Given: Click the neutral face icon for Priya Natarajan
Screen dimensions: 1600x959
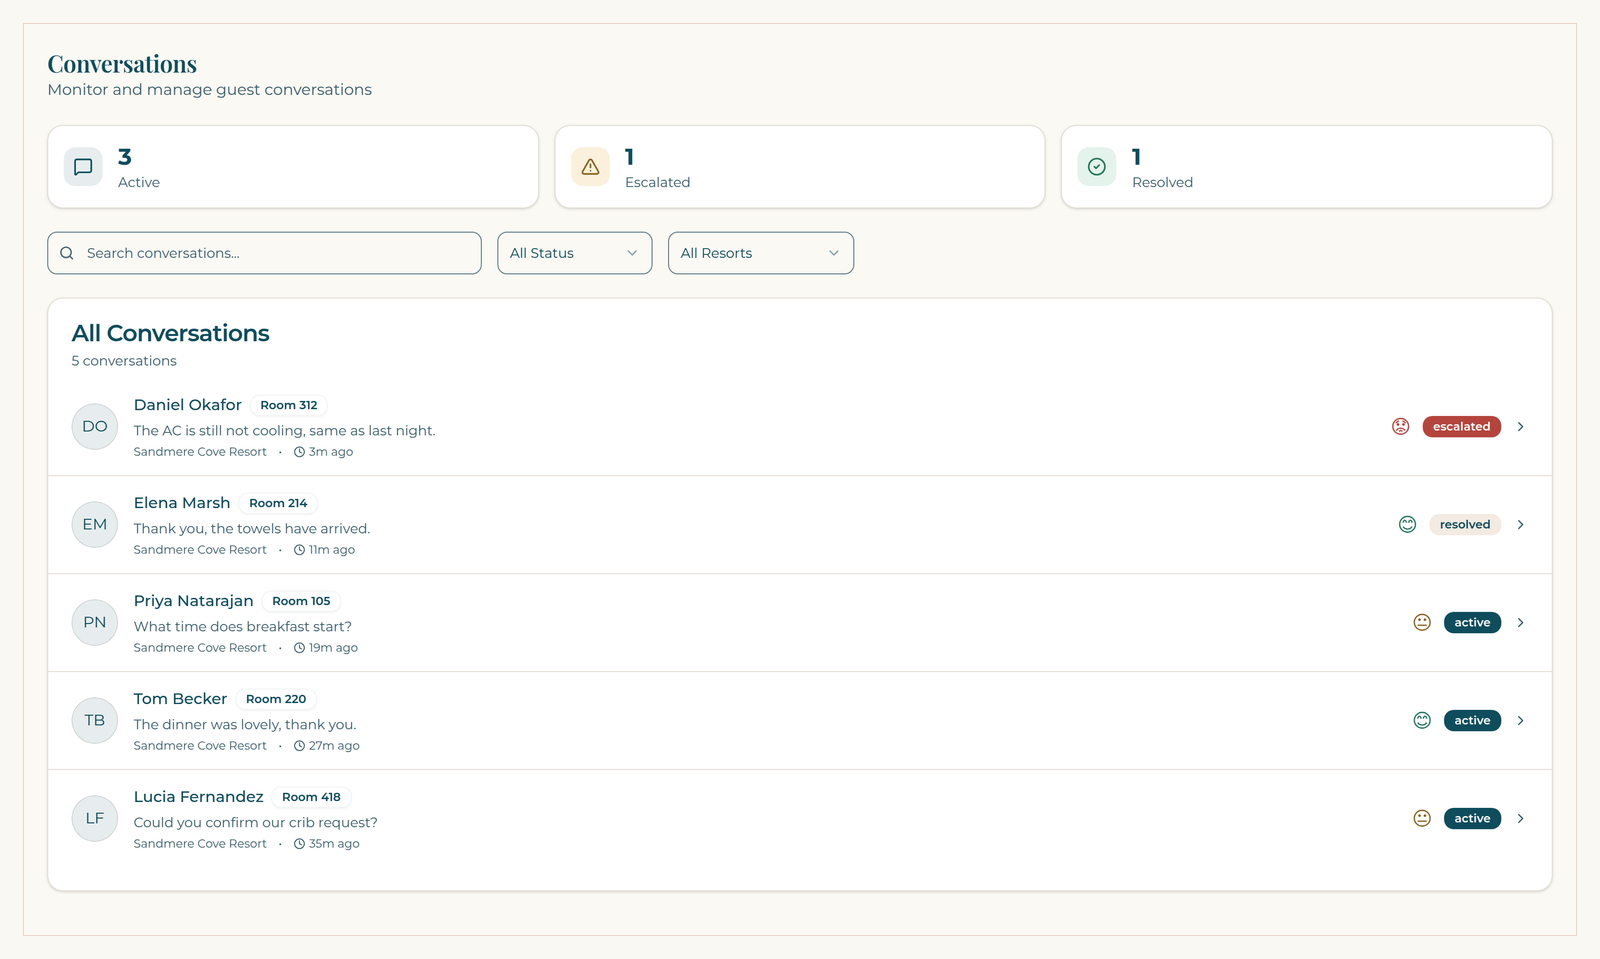Looking at the screenshot, I should pos(1422,622).
